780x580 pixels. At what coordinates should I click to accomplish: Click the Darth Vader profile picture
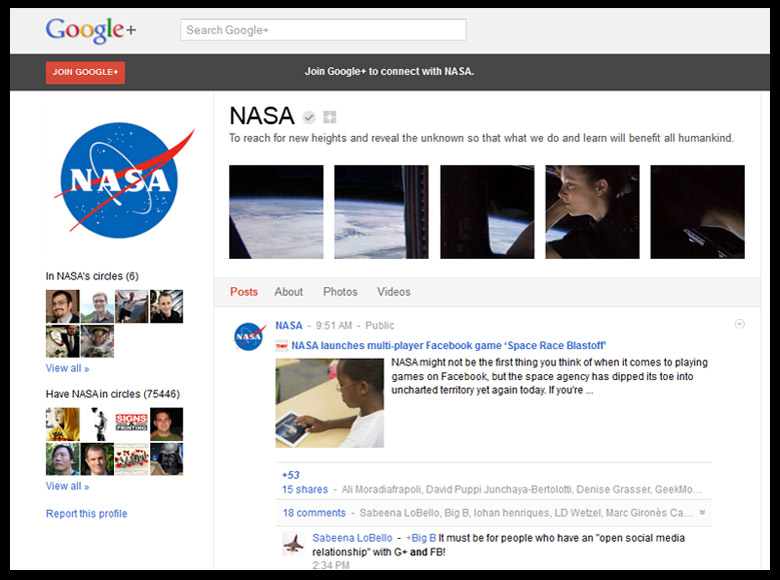[166, 459]
